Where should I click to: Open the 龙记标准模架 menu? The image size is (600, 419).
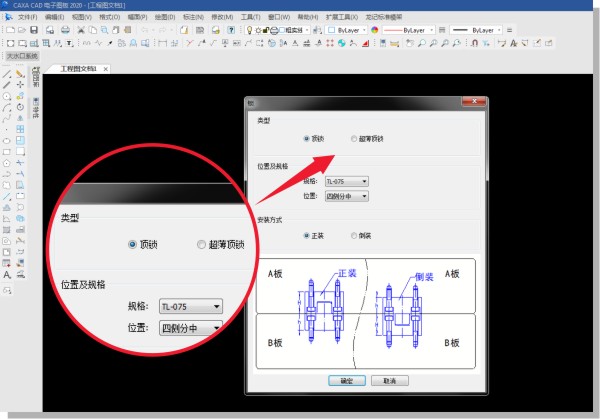point(383,17)
